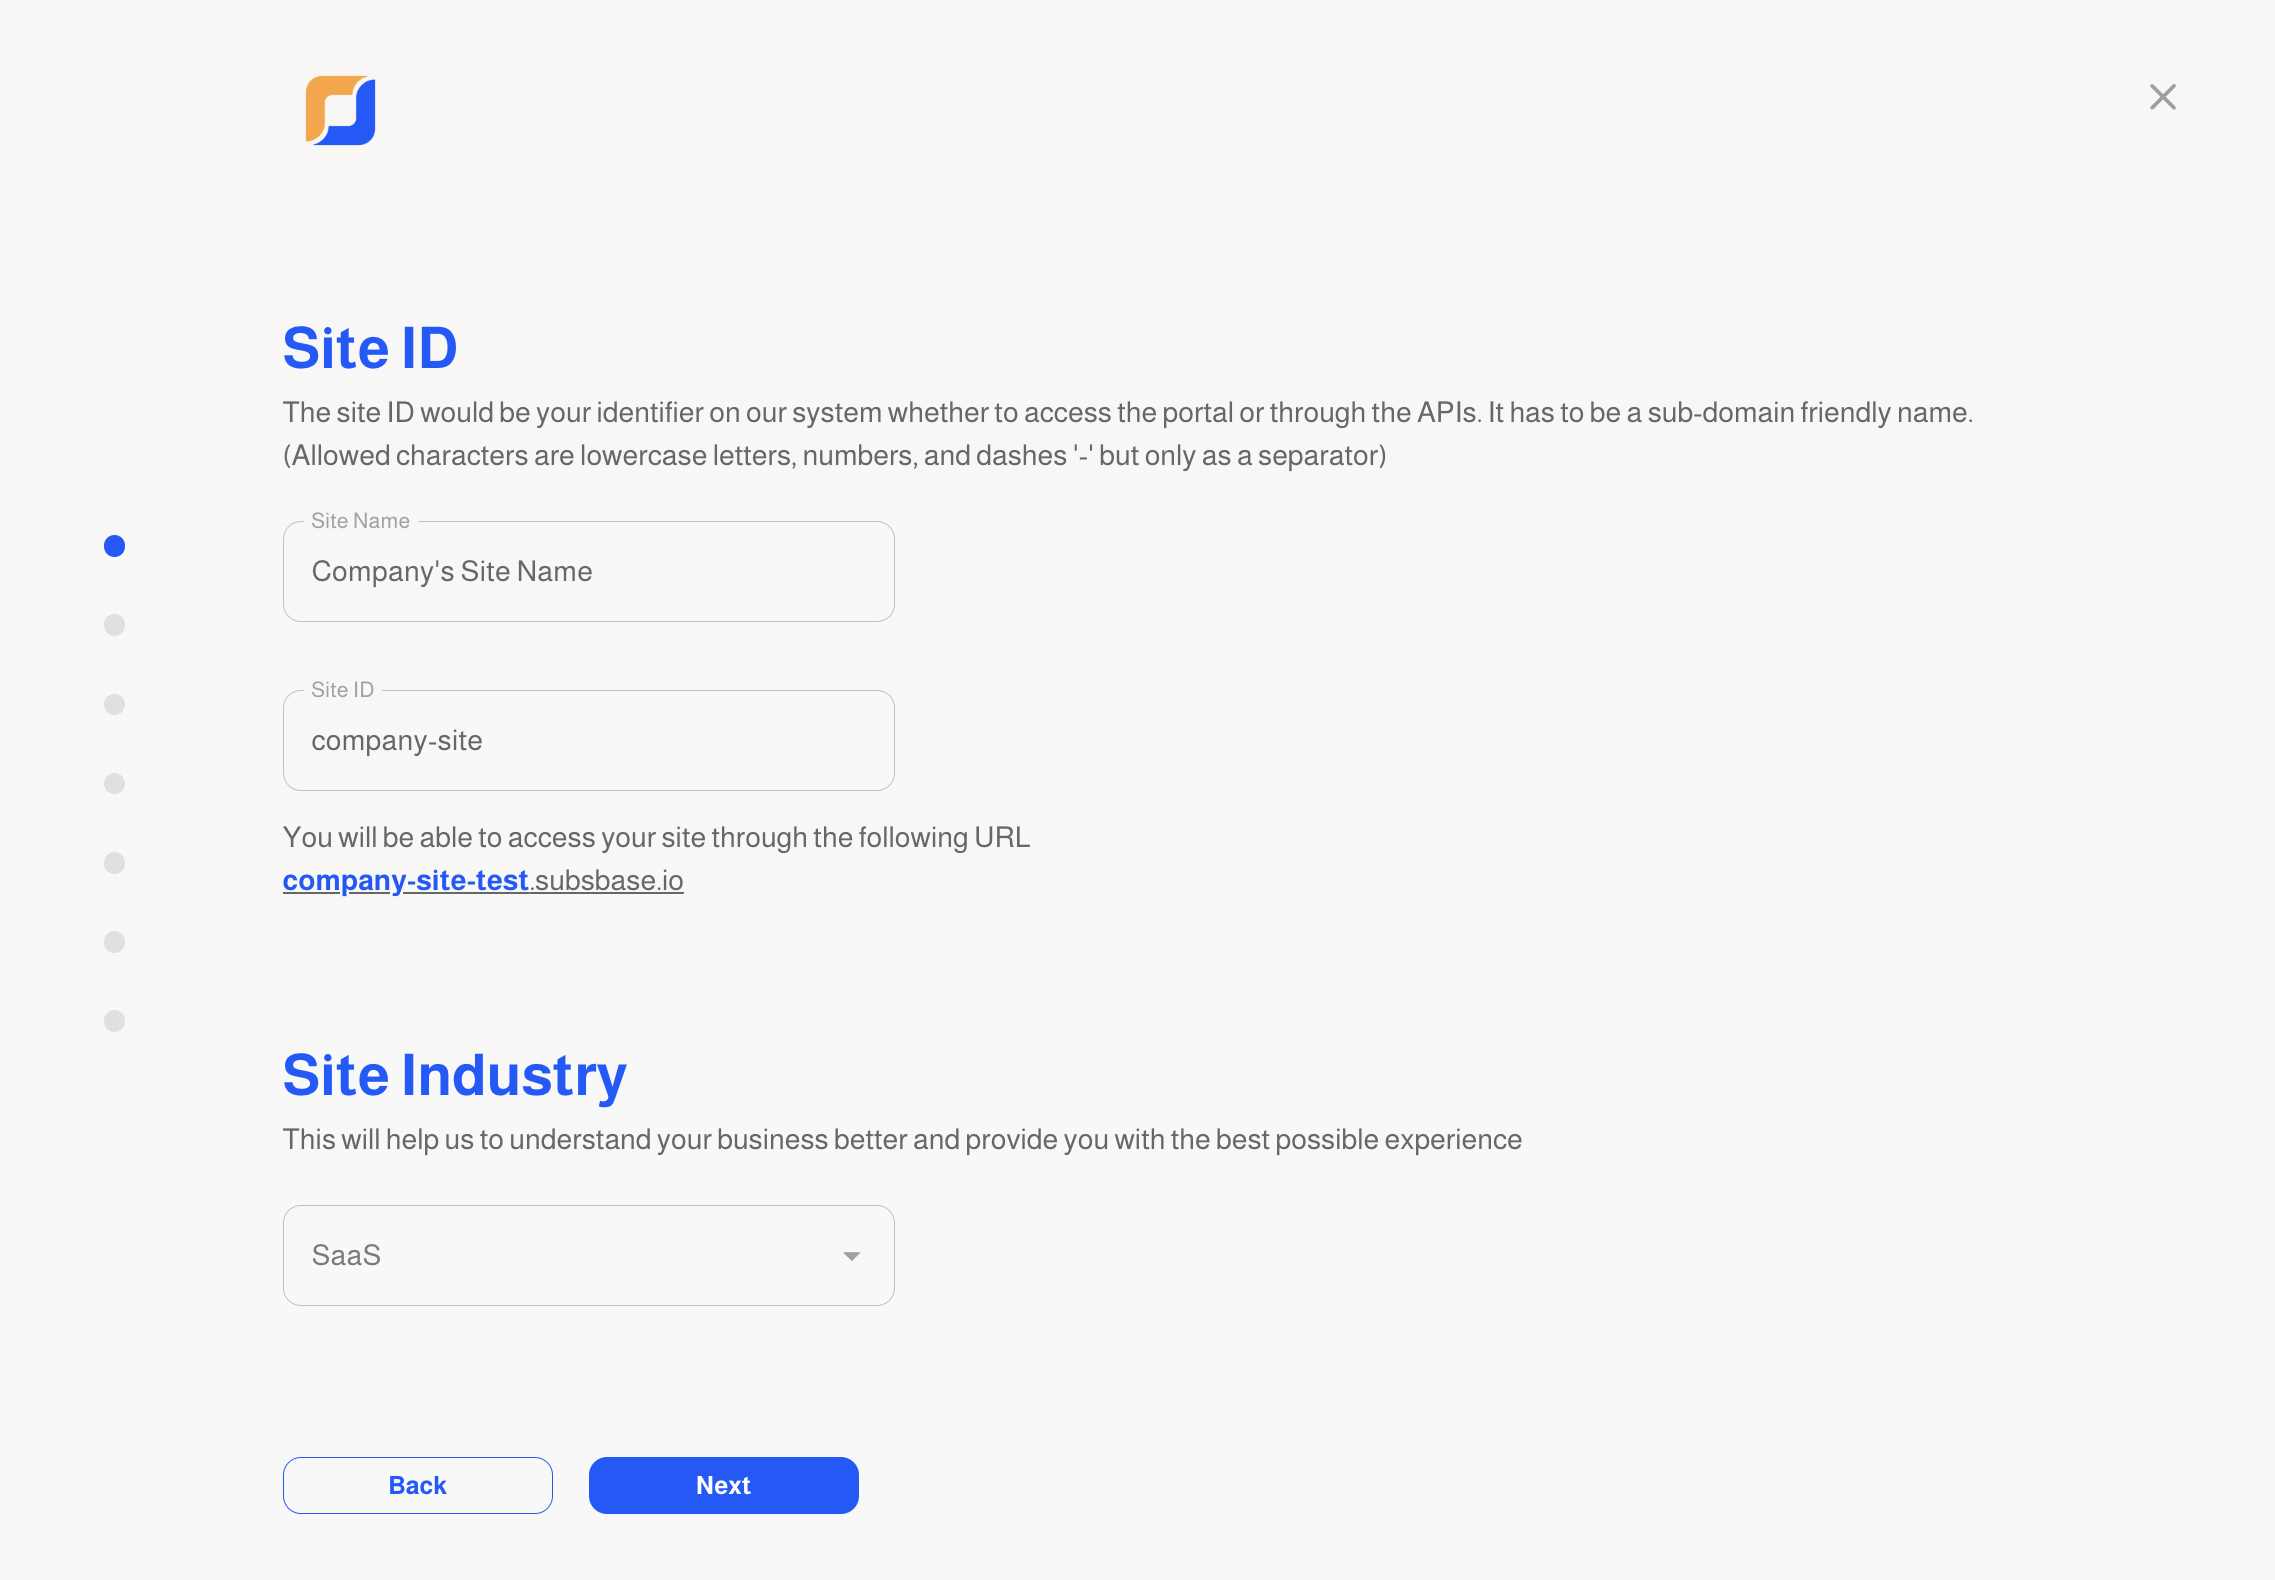Click the floating 'Site Name' field label

pyautogui.click(x=360, y=521)
